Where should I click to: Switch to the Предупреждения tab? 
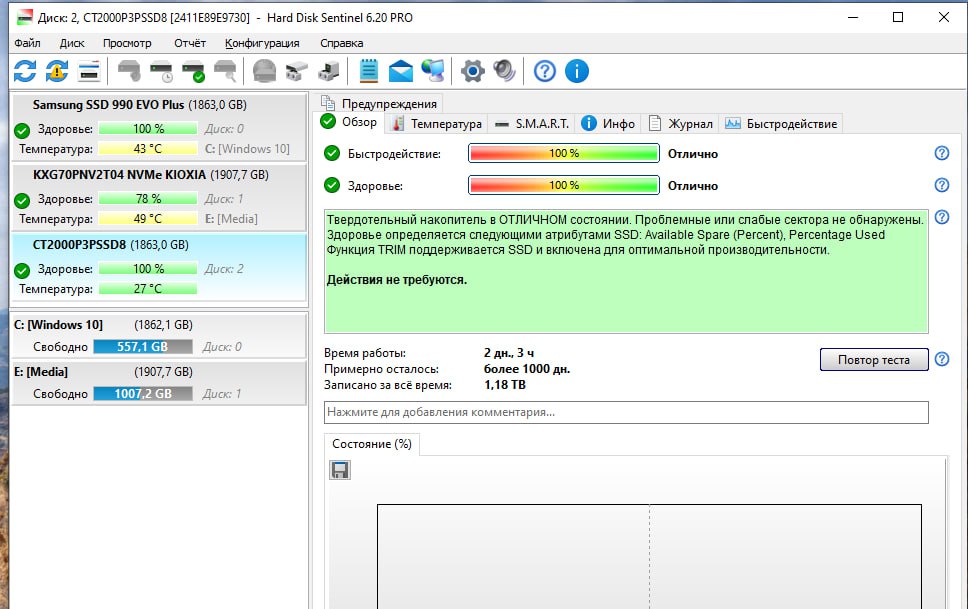pyautogui.click(x=379, y=103)
